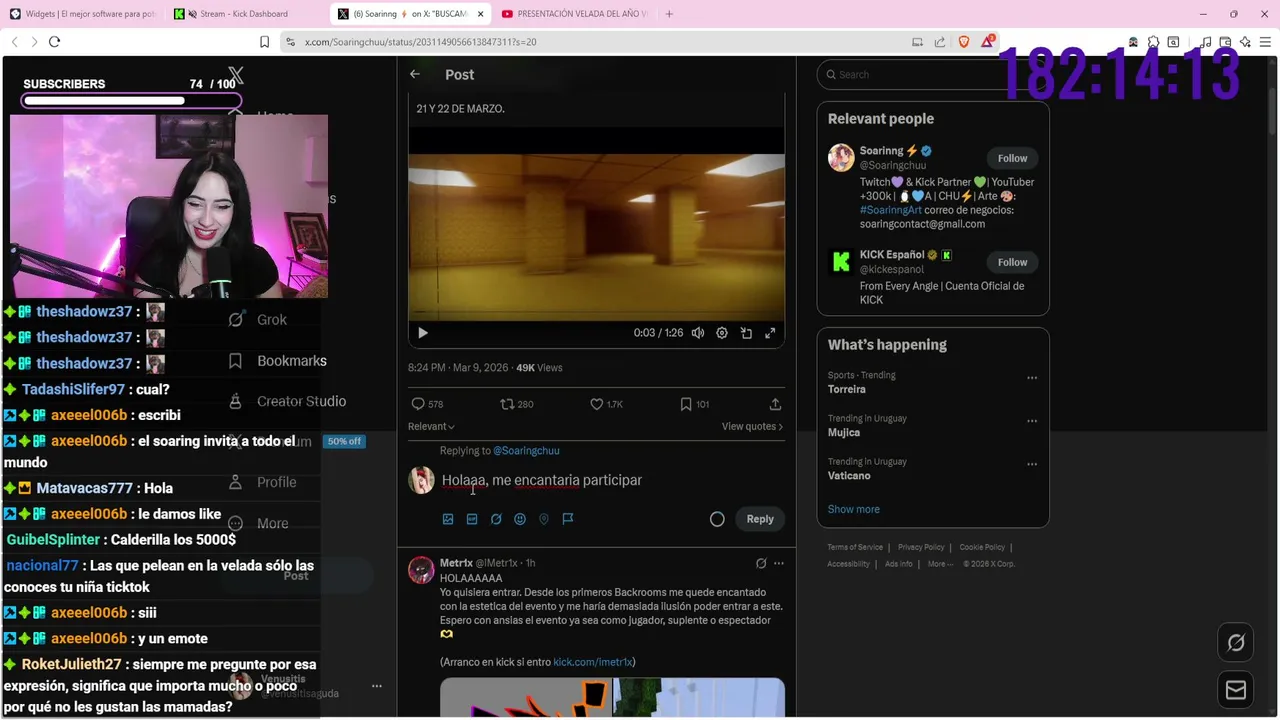Open the emoji picker in the reply
The image size is (1280, 720).
(520, 519)
